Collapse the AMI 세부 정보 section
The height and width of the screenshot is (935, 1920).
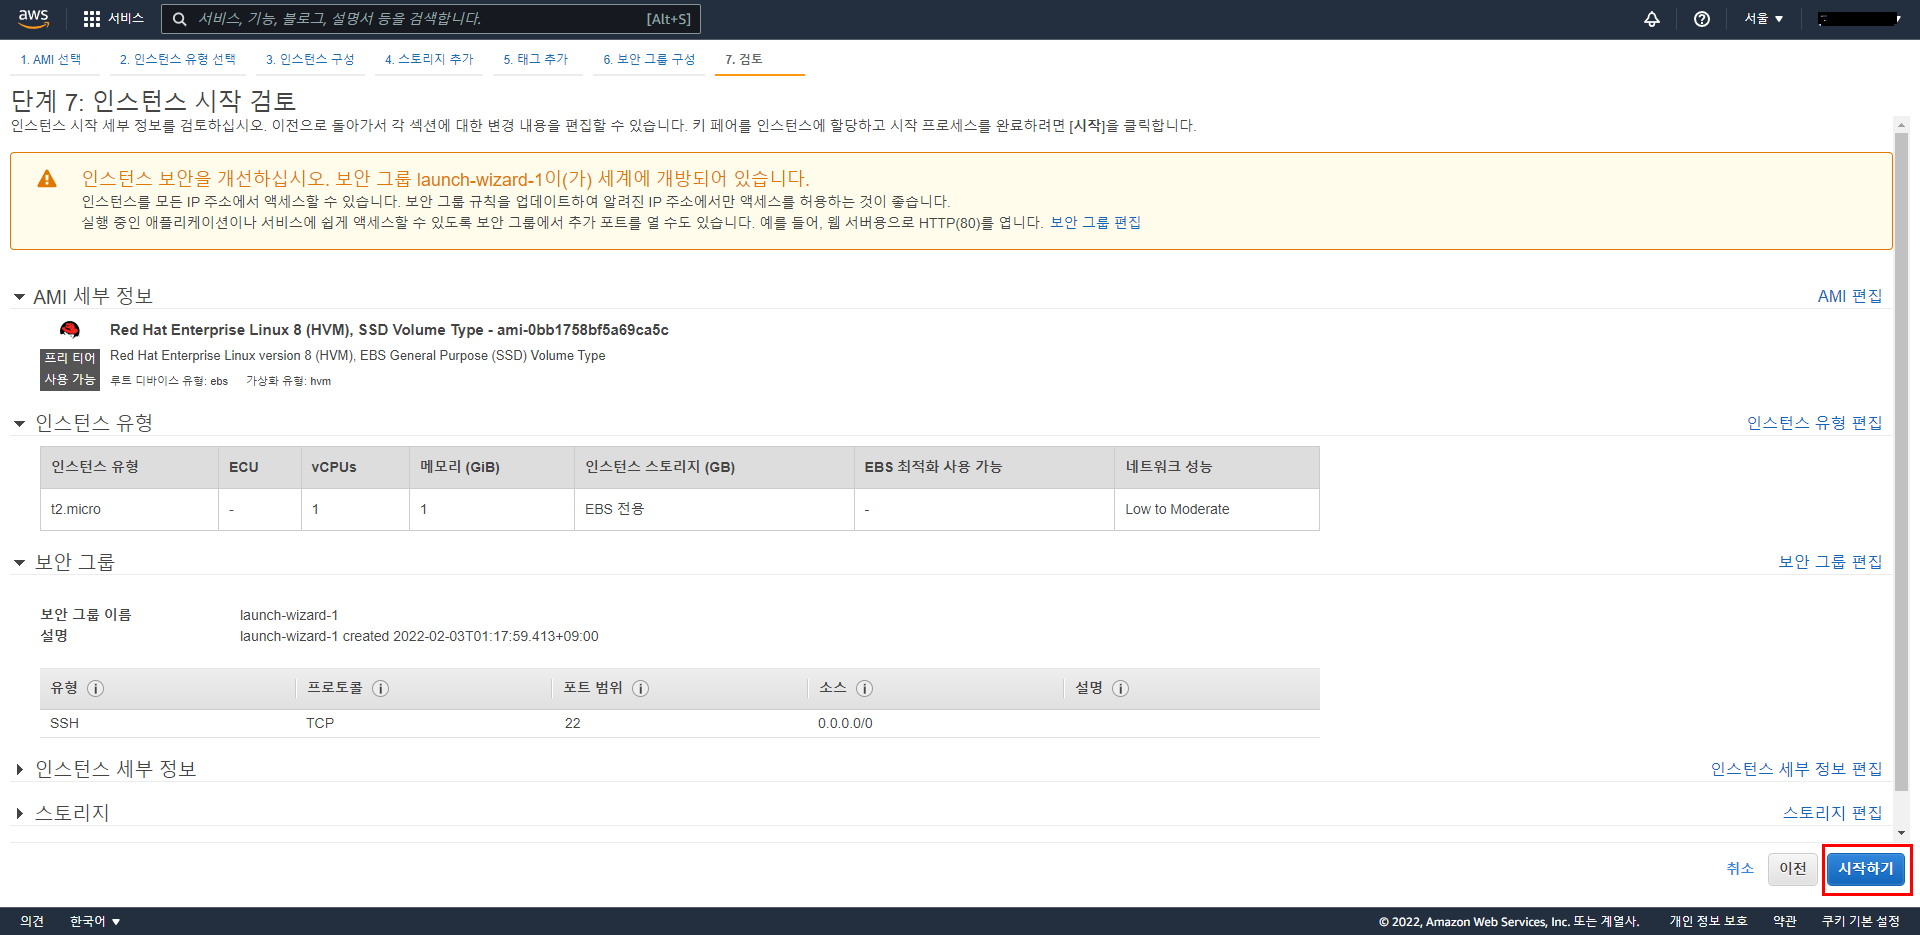pyautogui.click(x=19, y=297)
